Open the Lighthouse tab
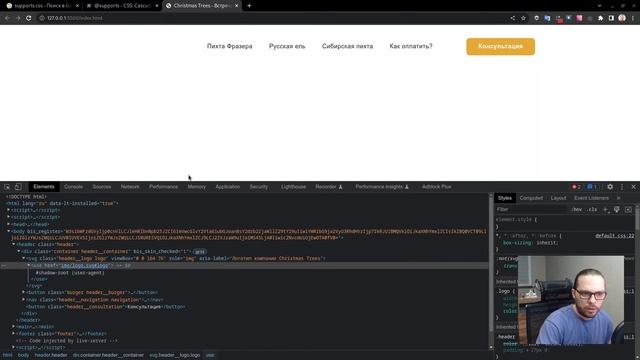 (x=293, y=187)
